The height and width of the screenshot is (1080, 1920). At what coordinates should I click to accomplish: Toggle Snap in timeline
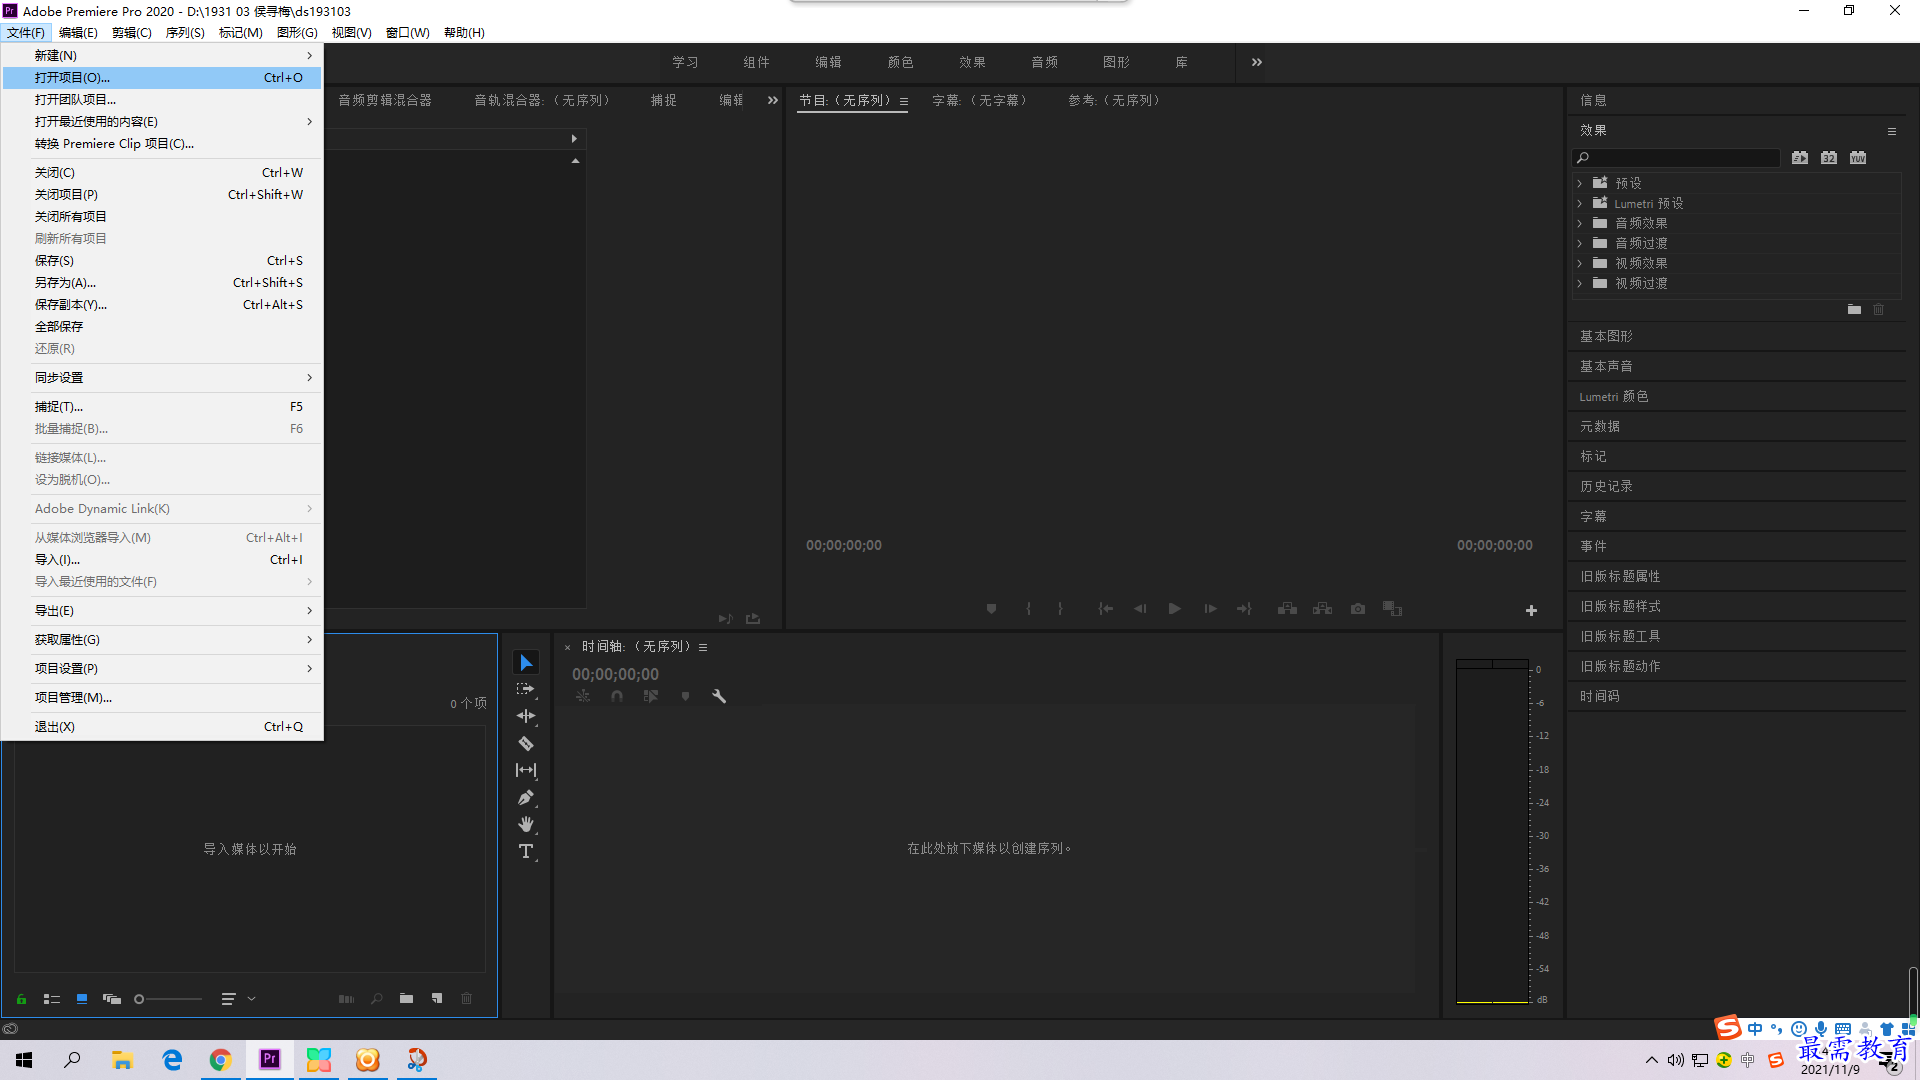[617, 696]
